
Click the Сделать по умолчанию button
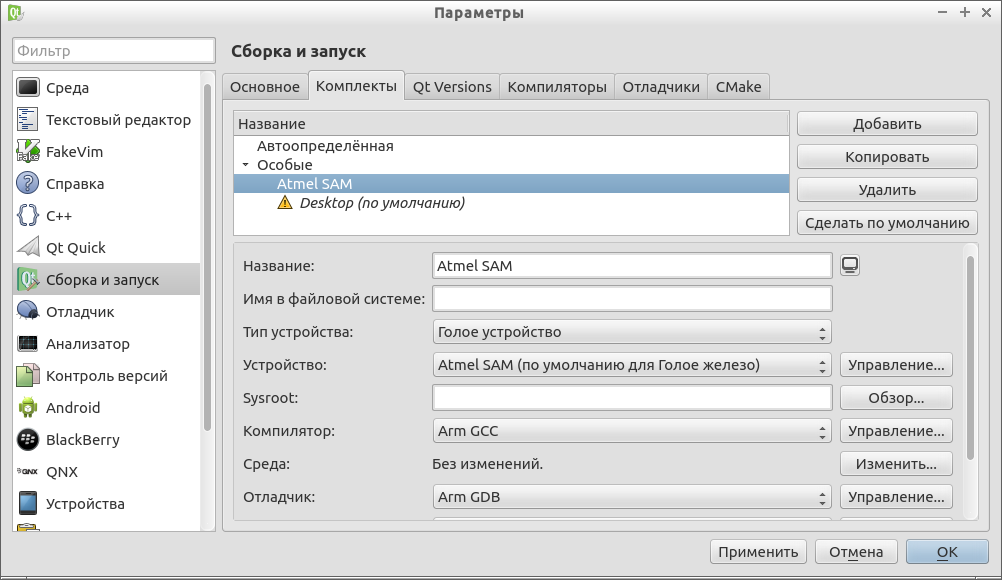(x=886, y=222)
